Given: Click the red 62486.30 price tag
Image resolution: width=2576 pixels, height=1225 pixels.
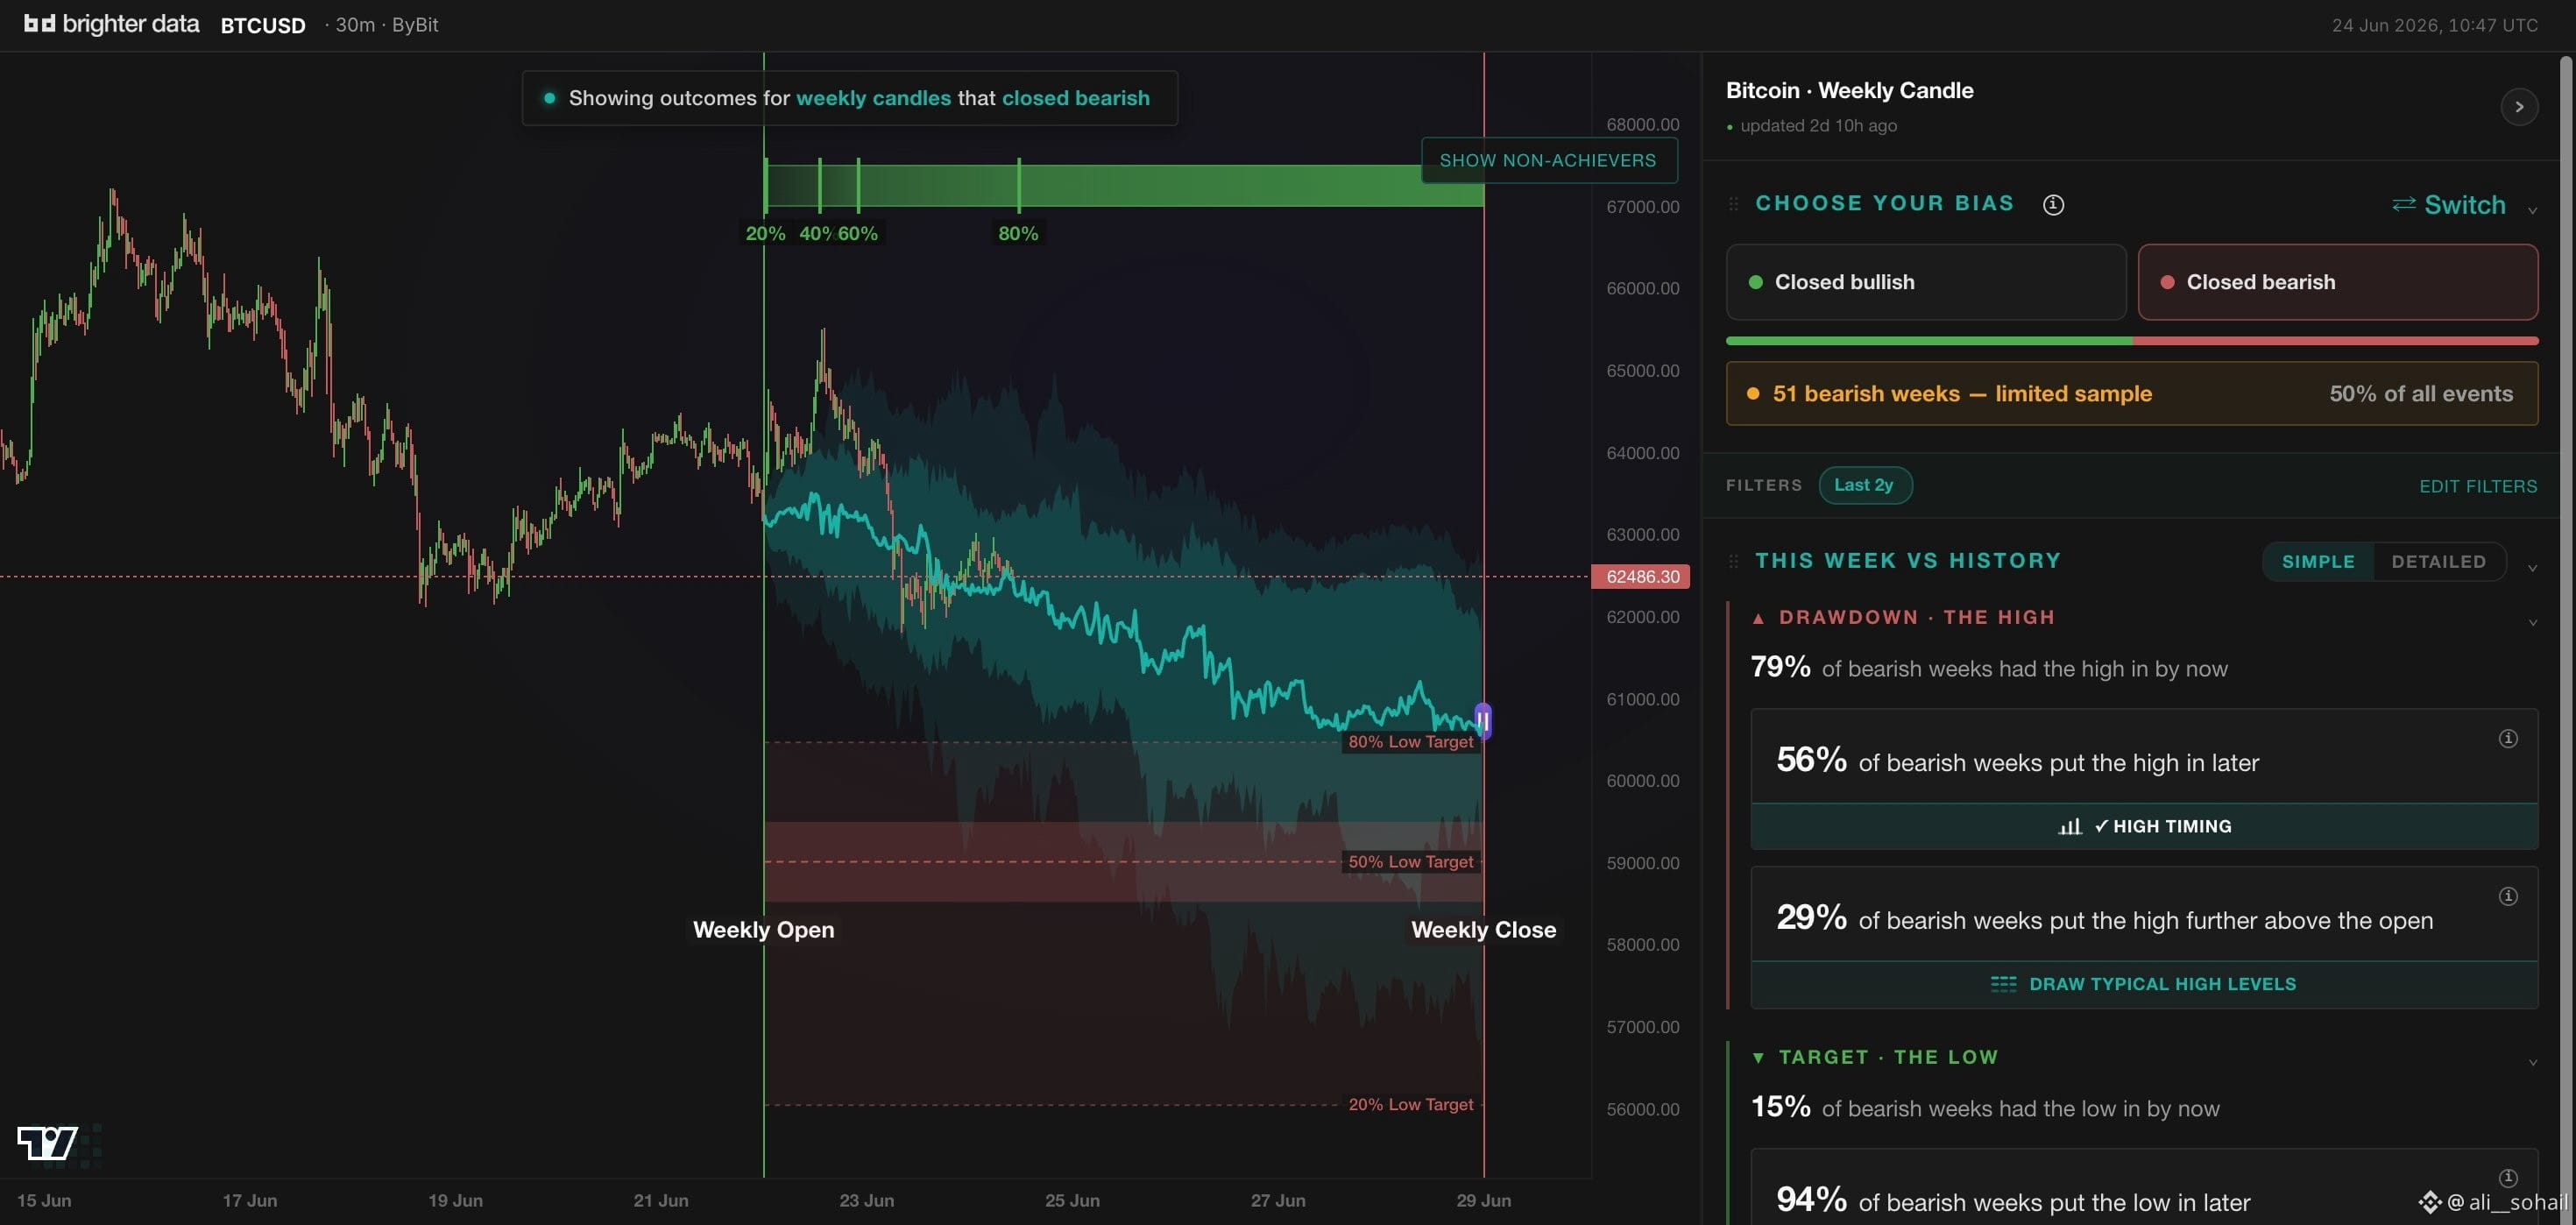Looking at the screenshot, I should coord(1641,577).
